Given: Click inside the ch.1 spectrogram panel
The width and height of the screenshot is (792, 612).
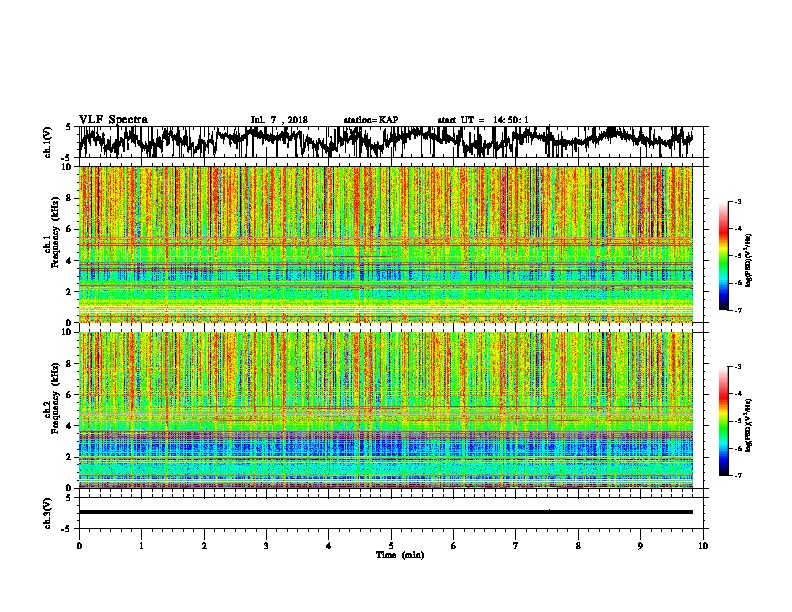Looking at the screenshot, I should 386,244.
